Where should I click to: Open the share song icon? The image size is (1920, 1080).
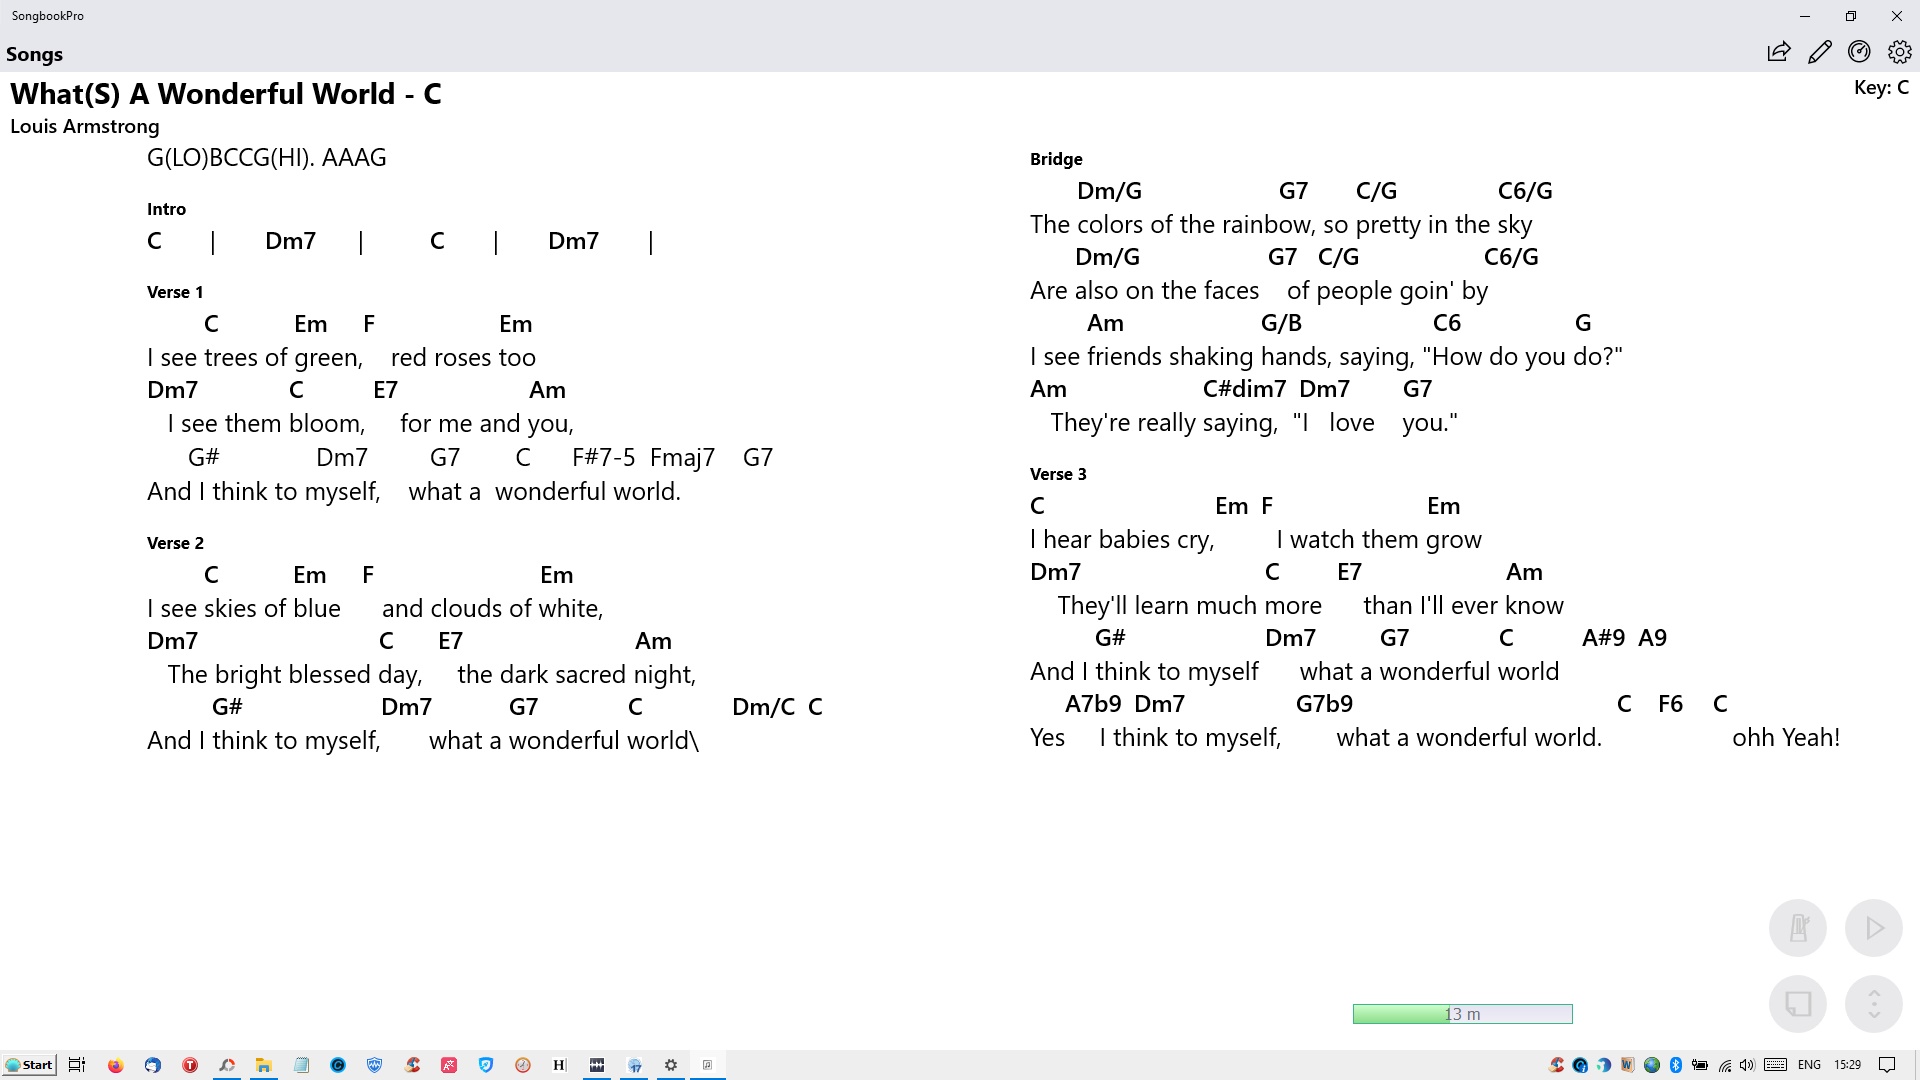pos(1778,52)
